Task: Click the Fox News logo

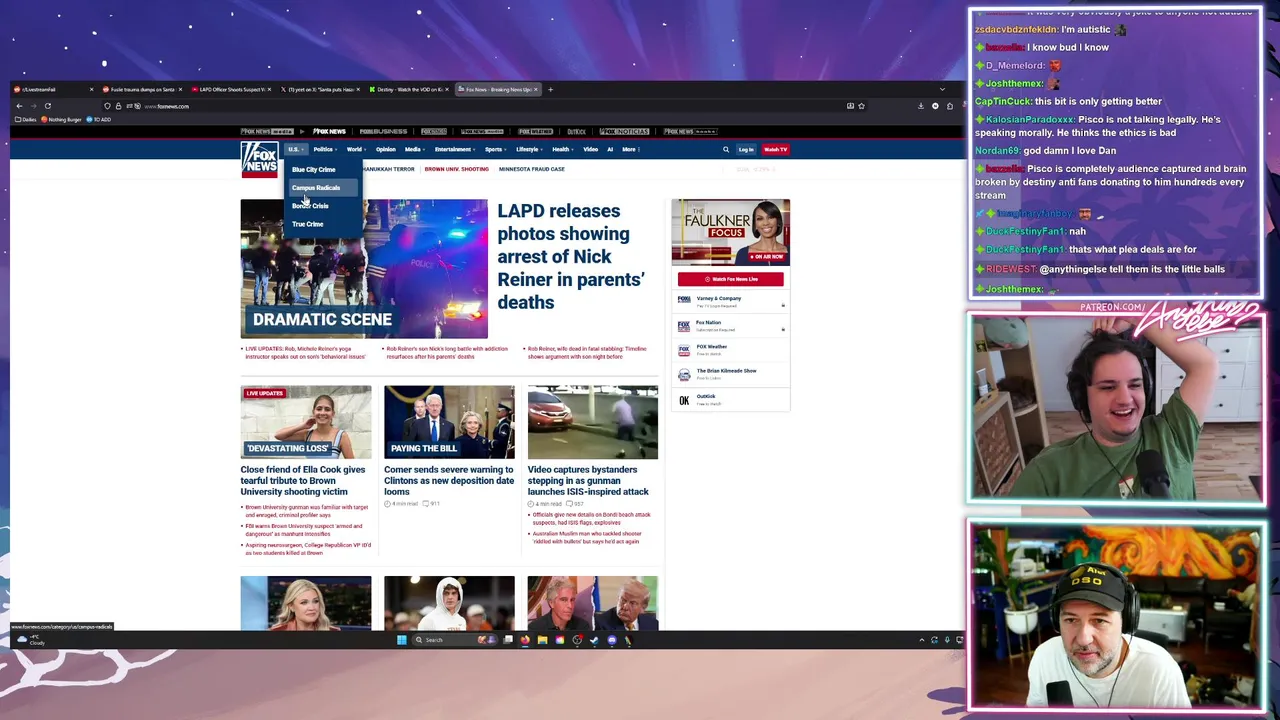Action: 259,160
